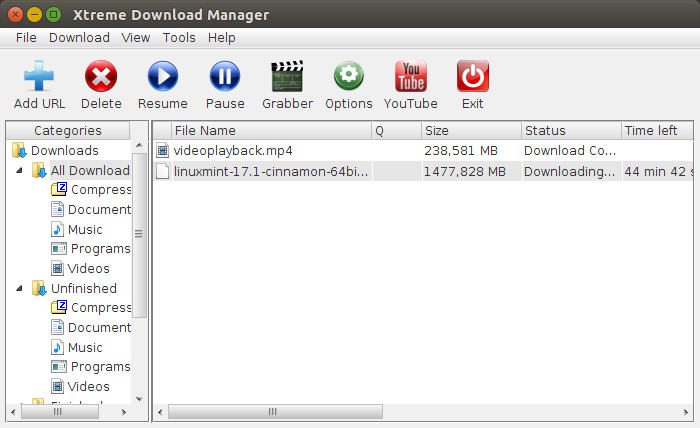The height and width of the screenshot is (428, 700).
Task: Open Options via green gear icon
Action: pos(349,76)
